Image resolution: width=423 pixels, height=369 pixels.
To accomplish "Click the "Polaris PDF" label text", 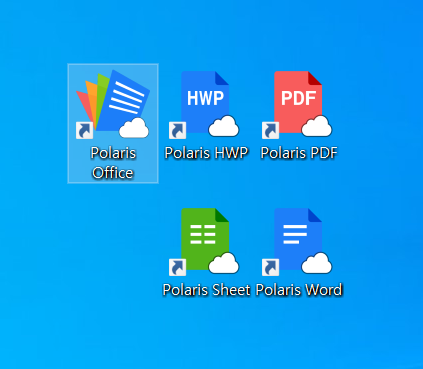I will pyautogui.click(x=299, y=153).
